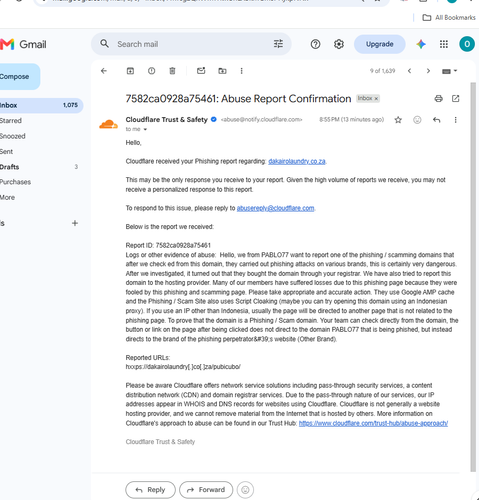Print this email conversation

pos(439,99)
